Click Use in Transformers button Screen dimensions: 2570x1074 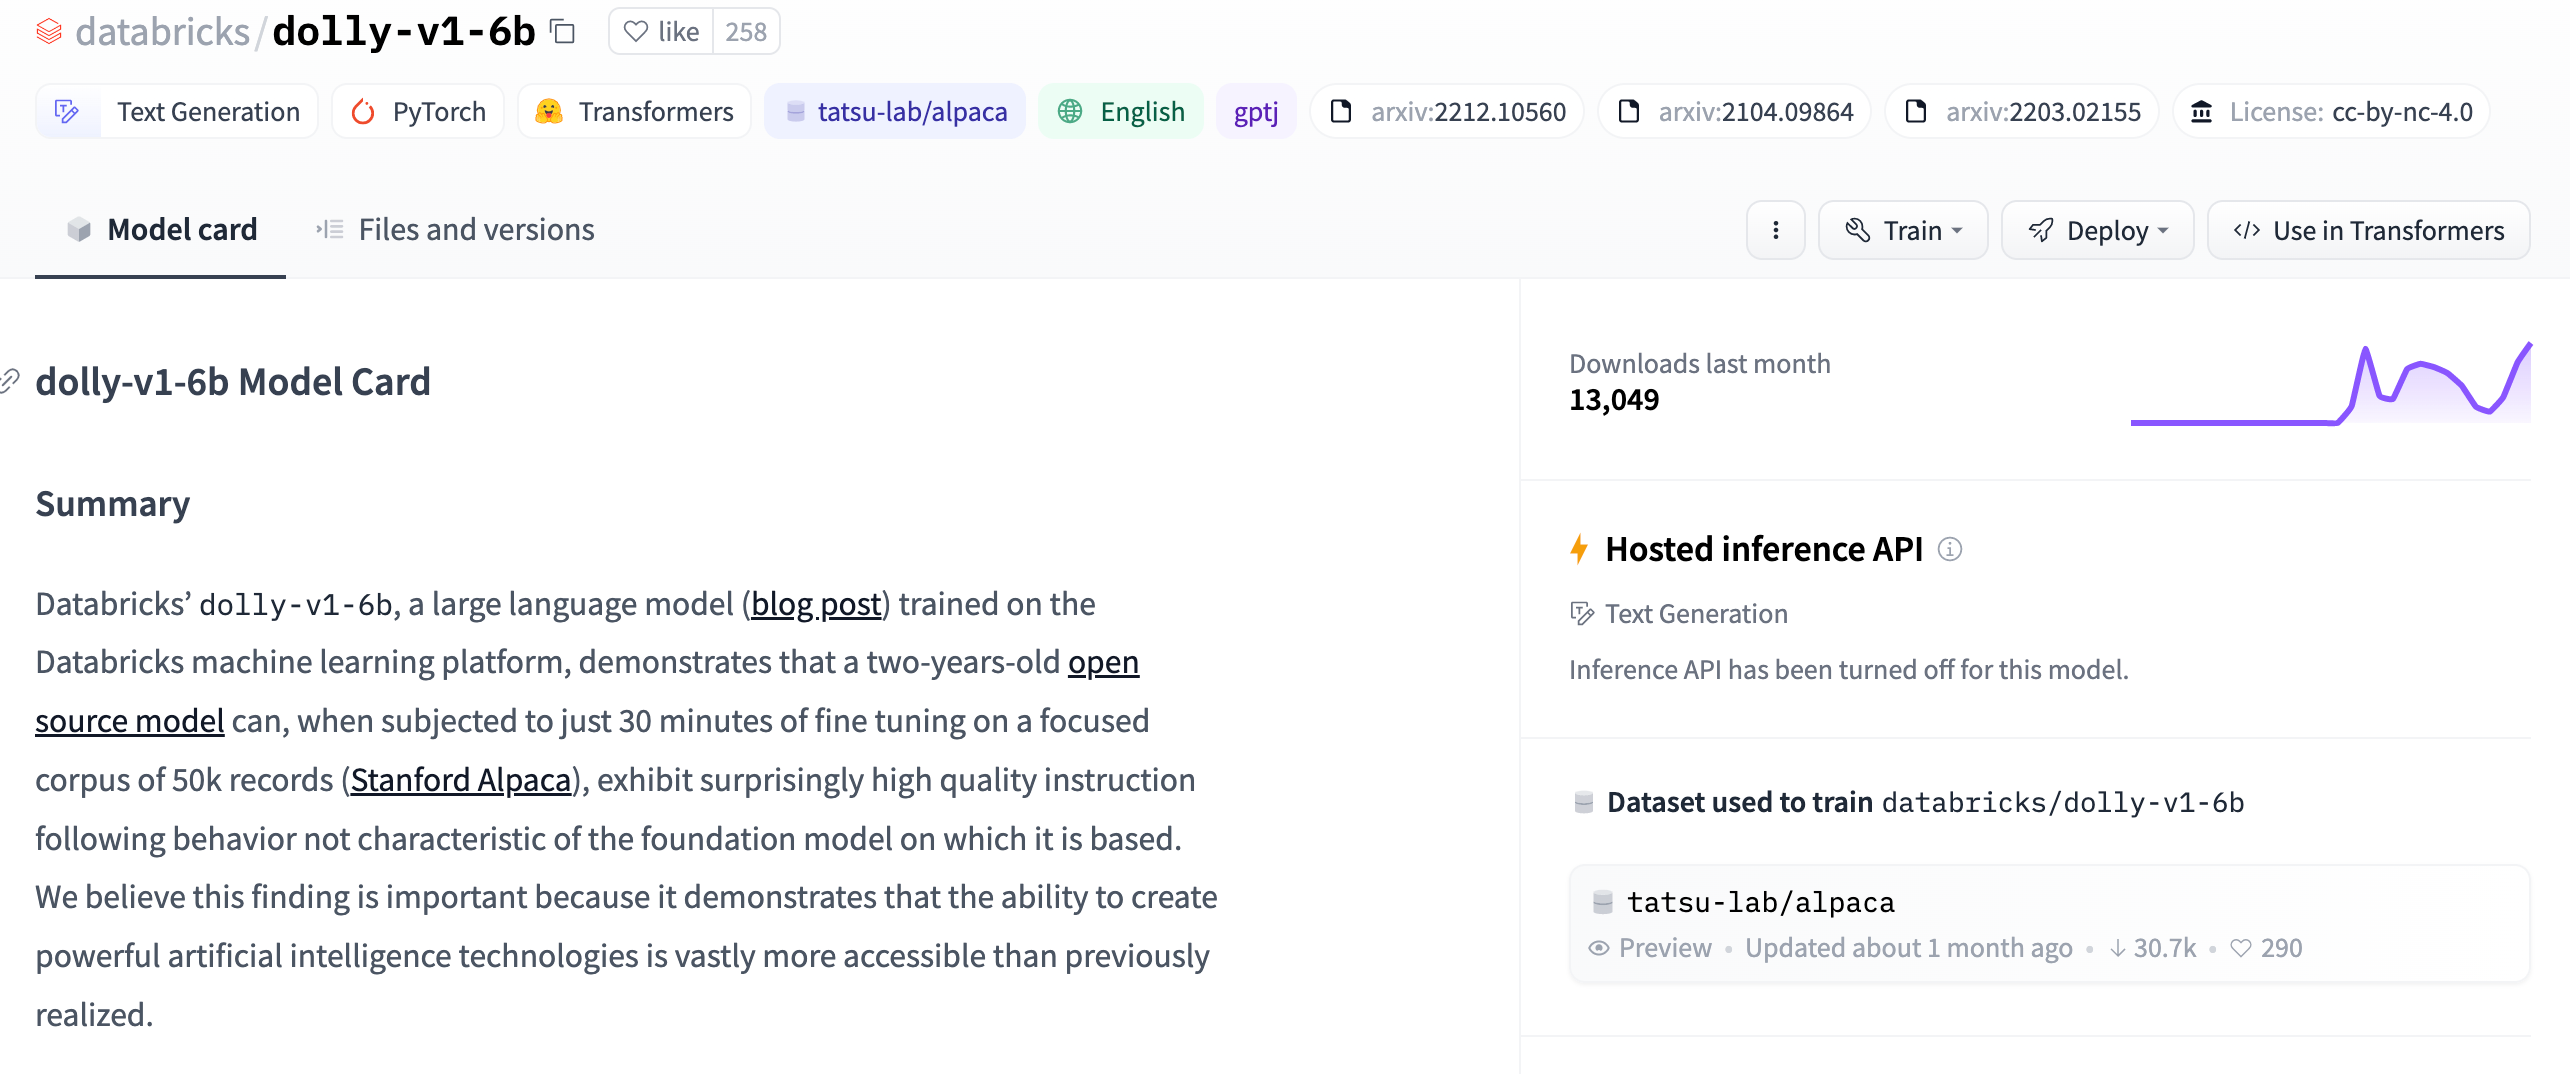pos(2368,230)
